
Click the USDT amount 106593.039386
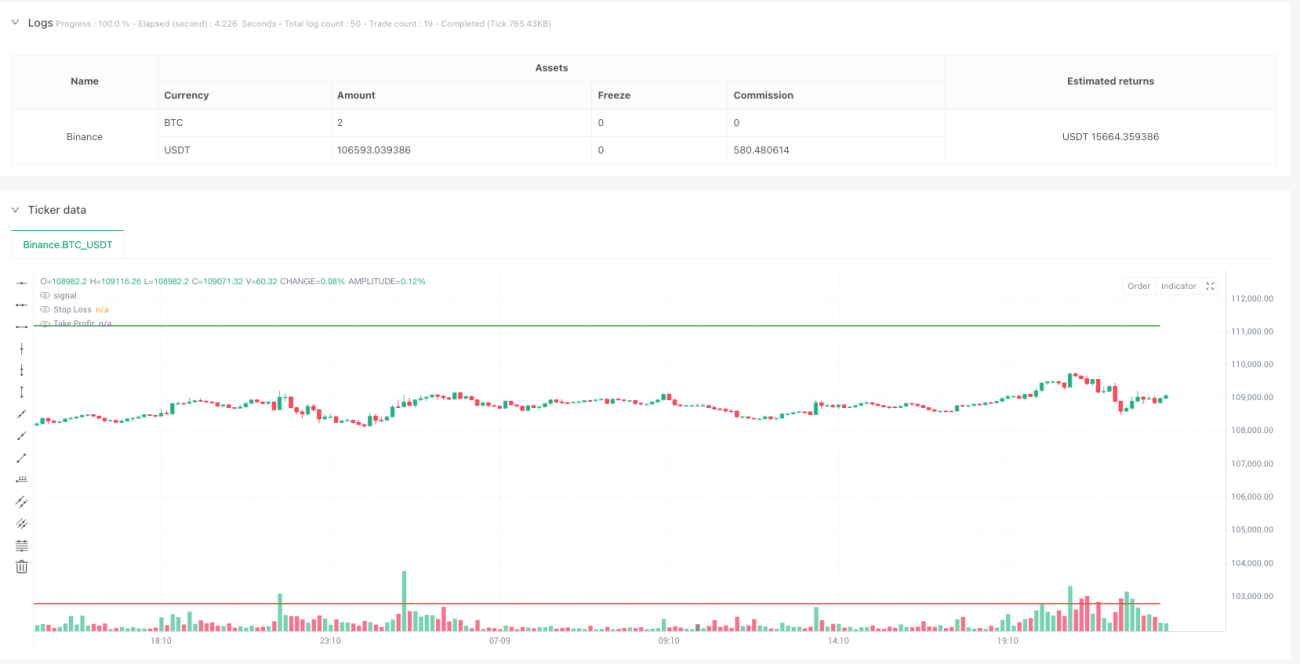(374, 150)
